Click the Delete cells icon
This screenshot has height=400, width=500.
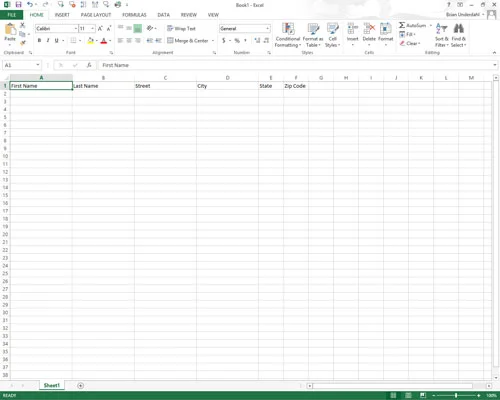[x=369, y=29]
